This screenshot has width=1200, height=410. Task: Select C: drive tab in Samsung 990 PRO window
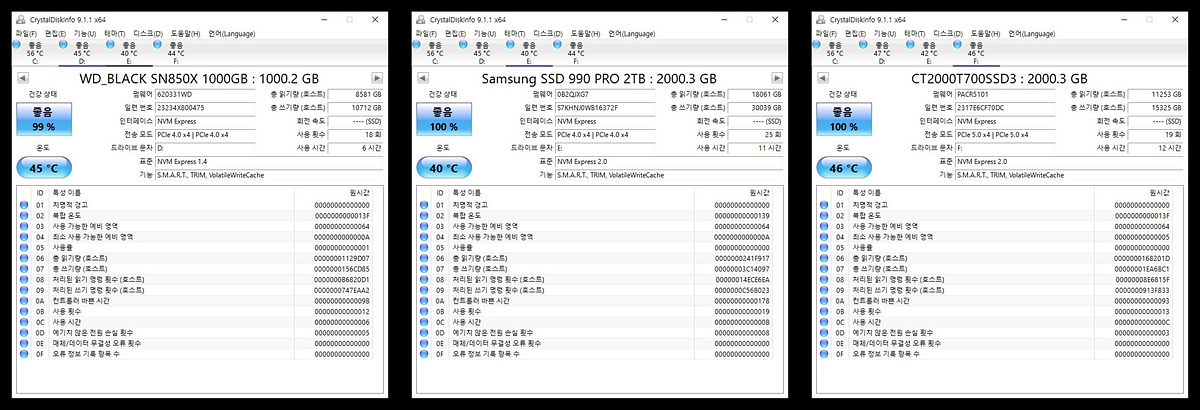click(x=435, y=53)
